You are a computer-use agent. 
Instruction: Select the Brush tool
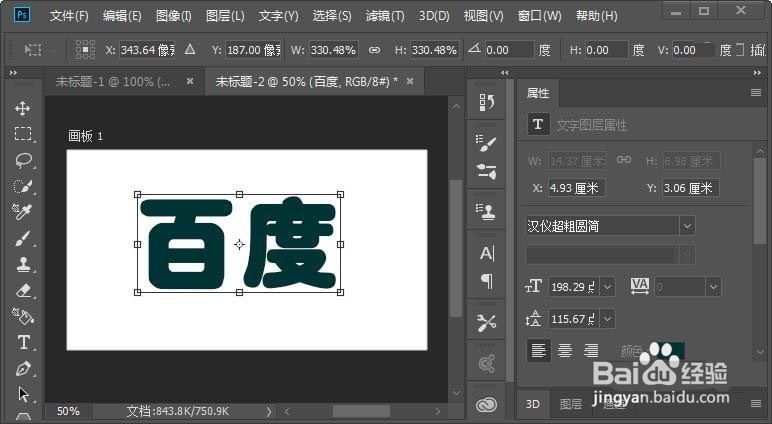click(x=23, y=238)
